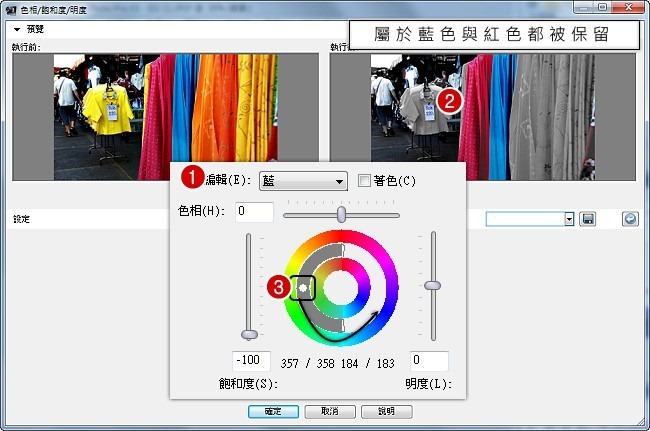This screenshot has width=650, height=431.
Task: Open help with the 說明 button
Action: tap(387, 411)
